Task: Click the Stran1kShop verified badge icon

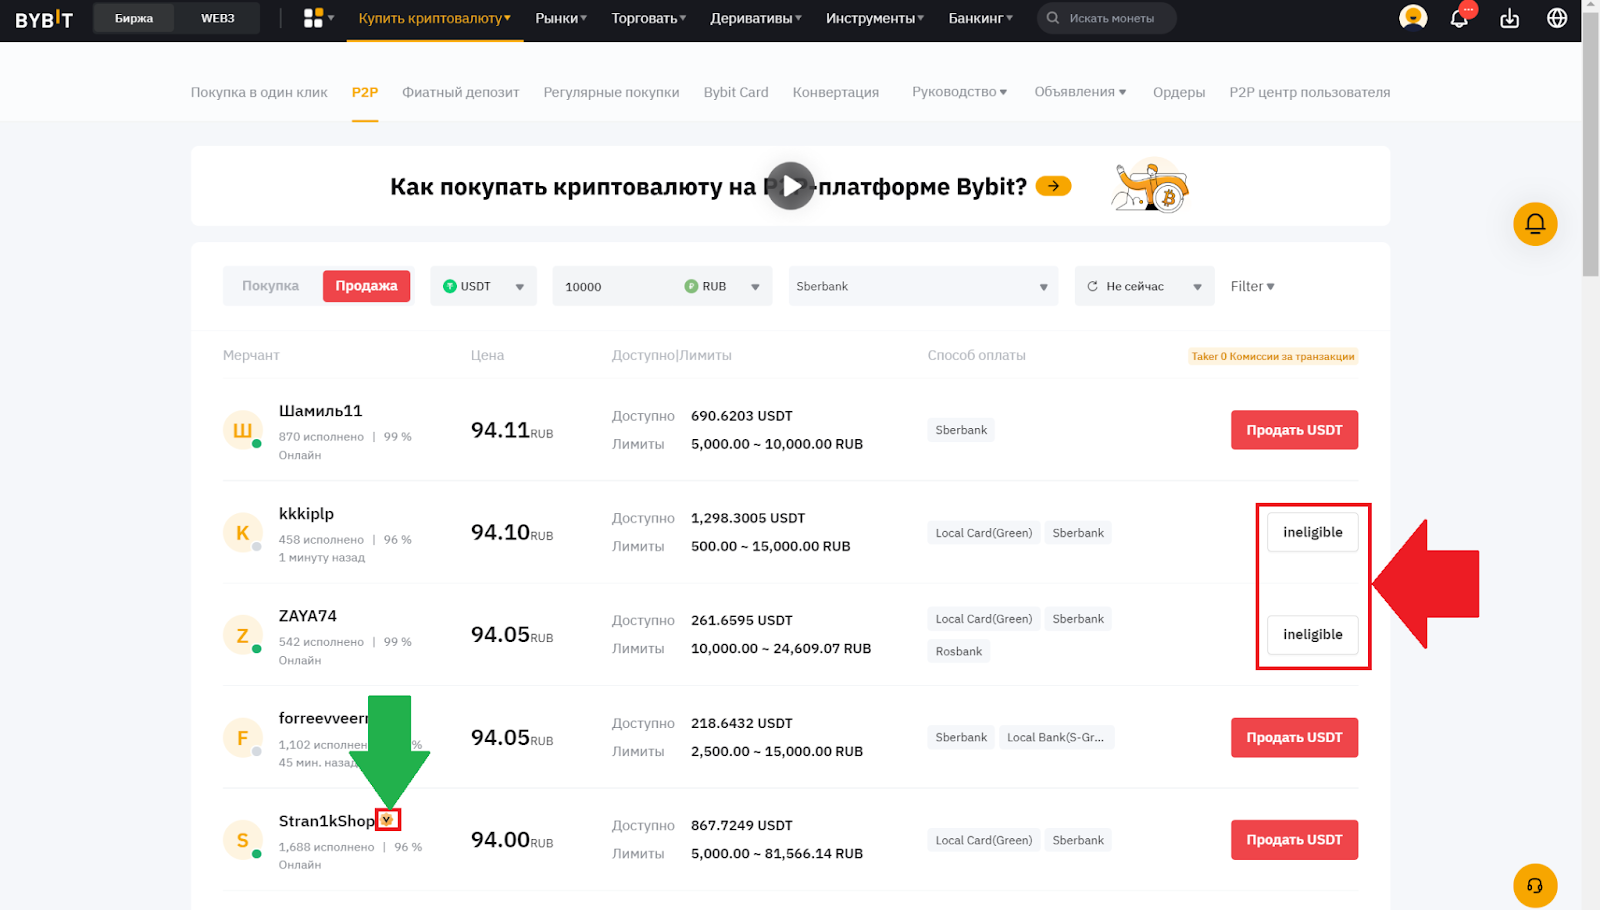Action: point(387,820)
